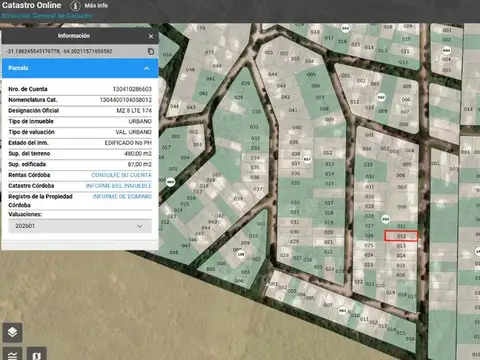Select parcel 012 outlined in red
480x360 pixels.
click(401, 236)
